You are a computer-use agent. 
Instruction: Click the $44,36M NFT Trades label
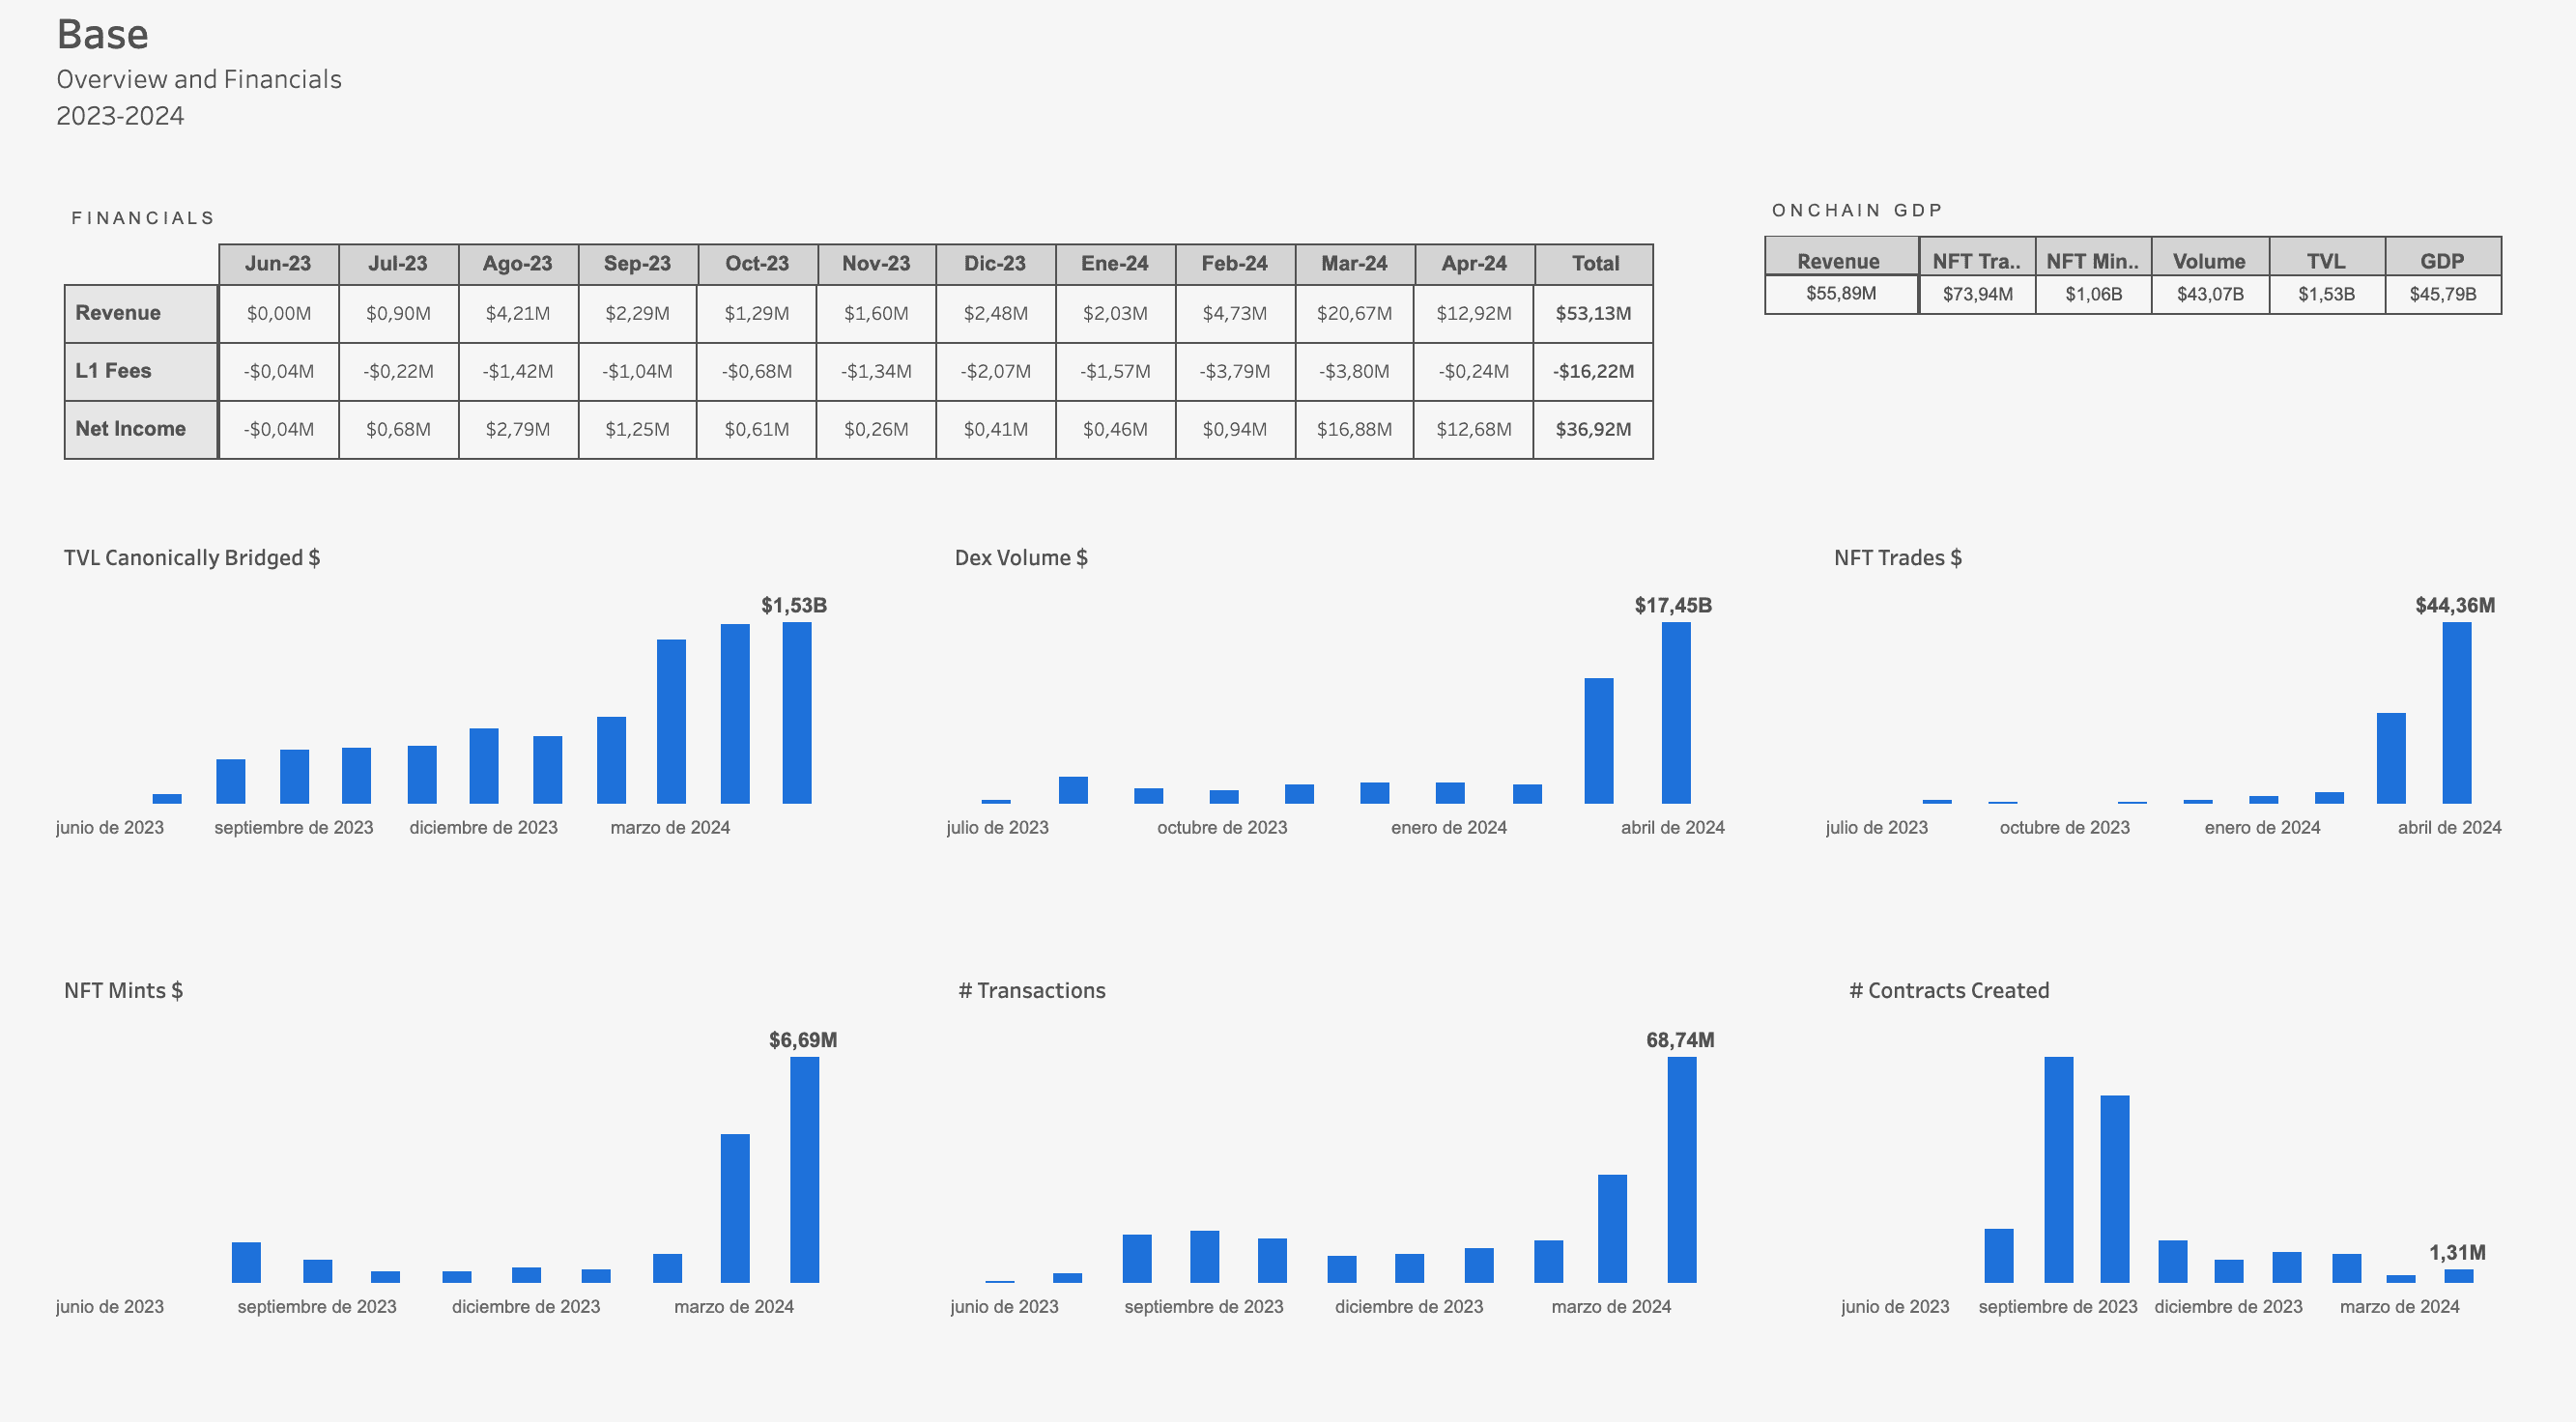[x=2455, y=605]
